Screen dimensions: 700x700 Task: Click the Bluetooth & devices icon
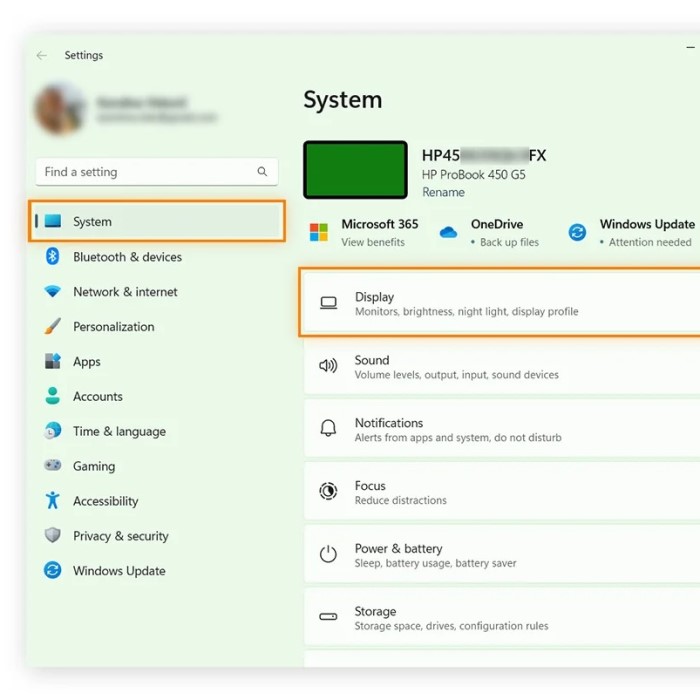(53, 257)
